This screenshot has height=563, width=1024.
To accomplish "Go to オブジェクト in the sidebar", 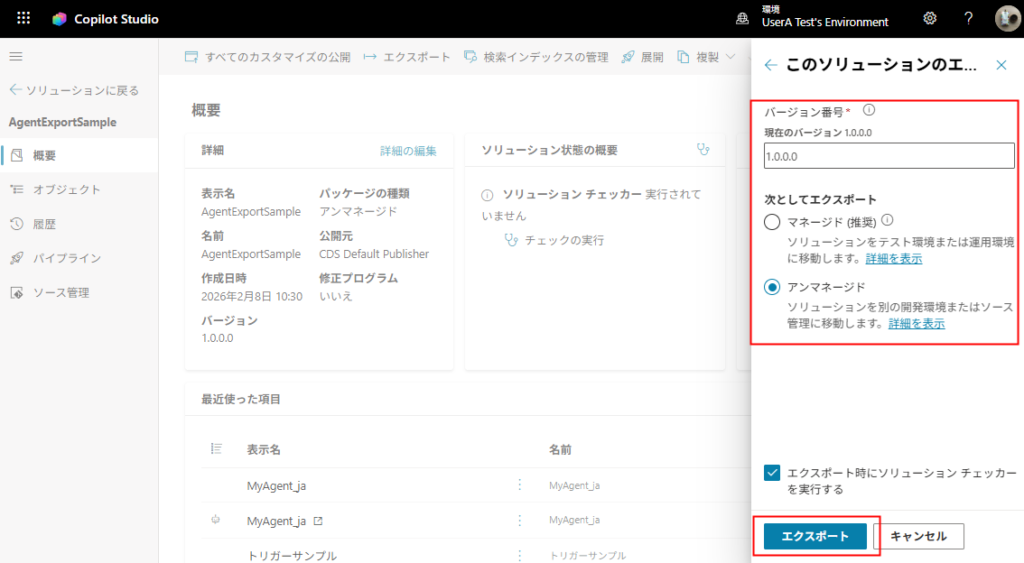I will pos(66,189).
